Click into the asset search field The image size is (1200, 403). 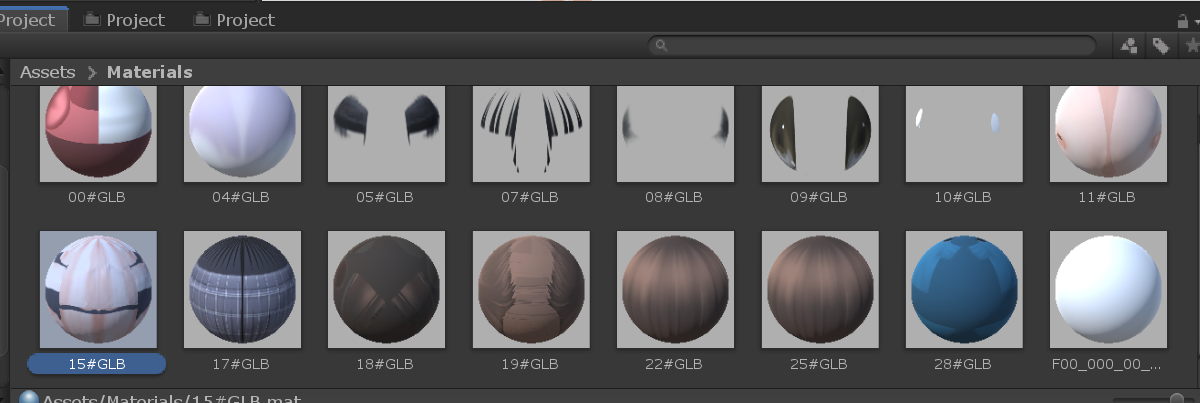pos(880,46)
